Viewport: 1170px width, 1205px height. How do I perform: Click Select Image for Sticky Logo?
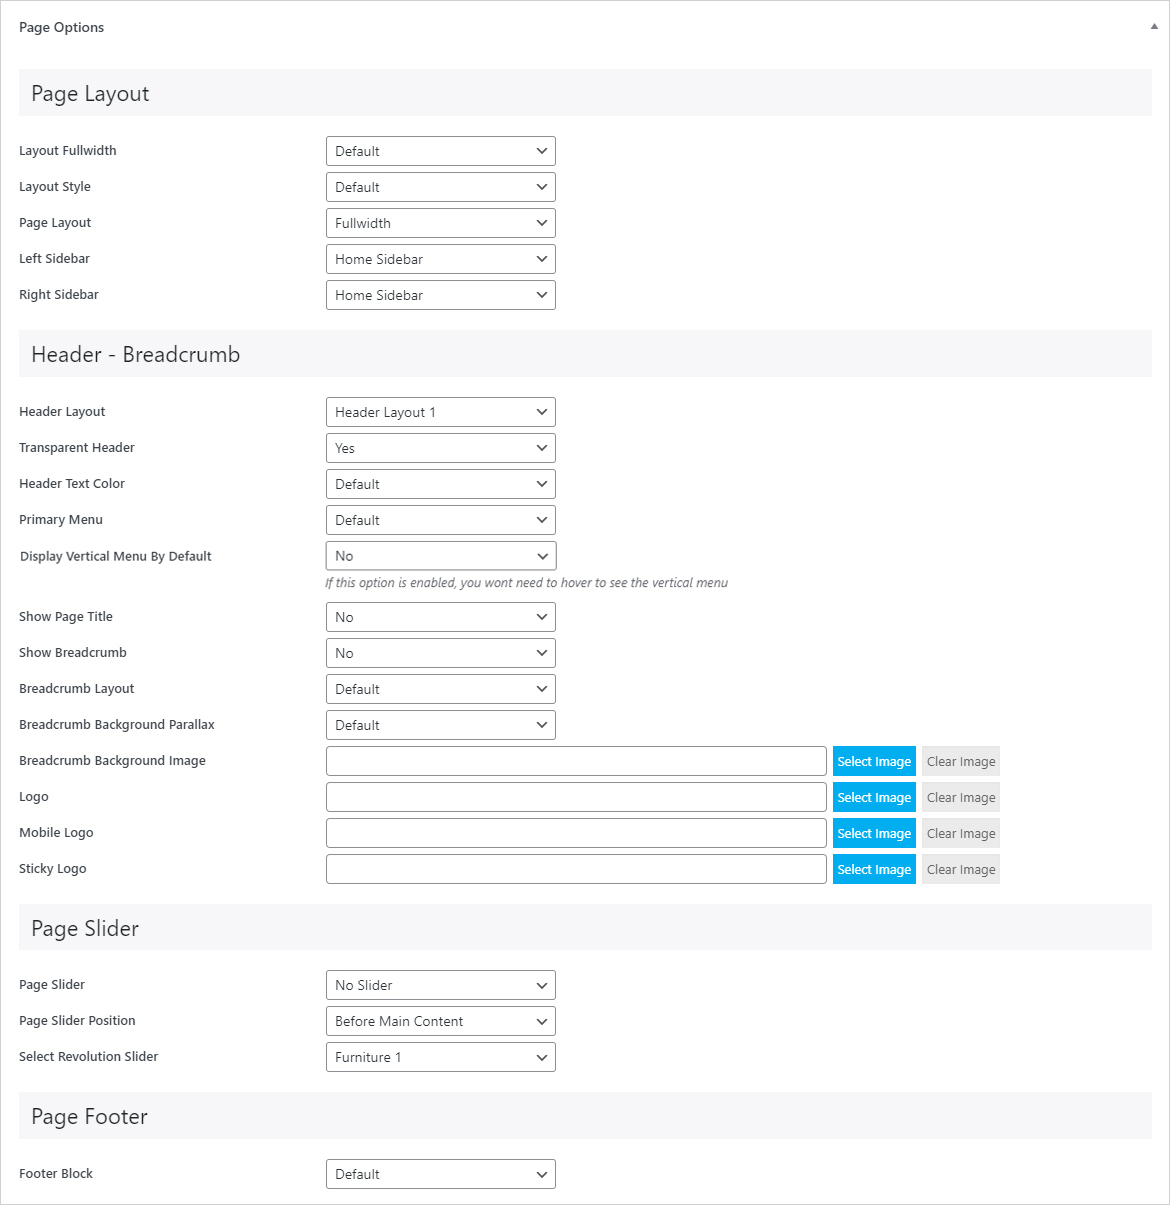pos(873,869)
